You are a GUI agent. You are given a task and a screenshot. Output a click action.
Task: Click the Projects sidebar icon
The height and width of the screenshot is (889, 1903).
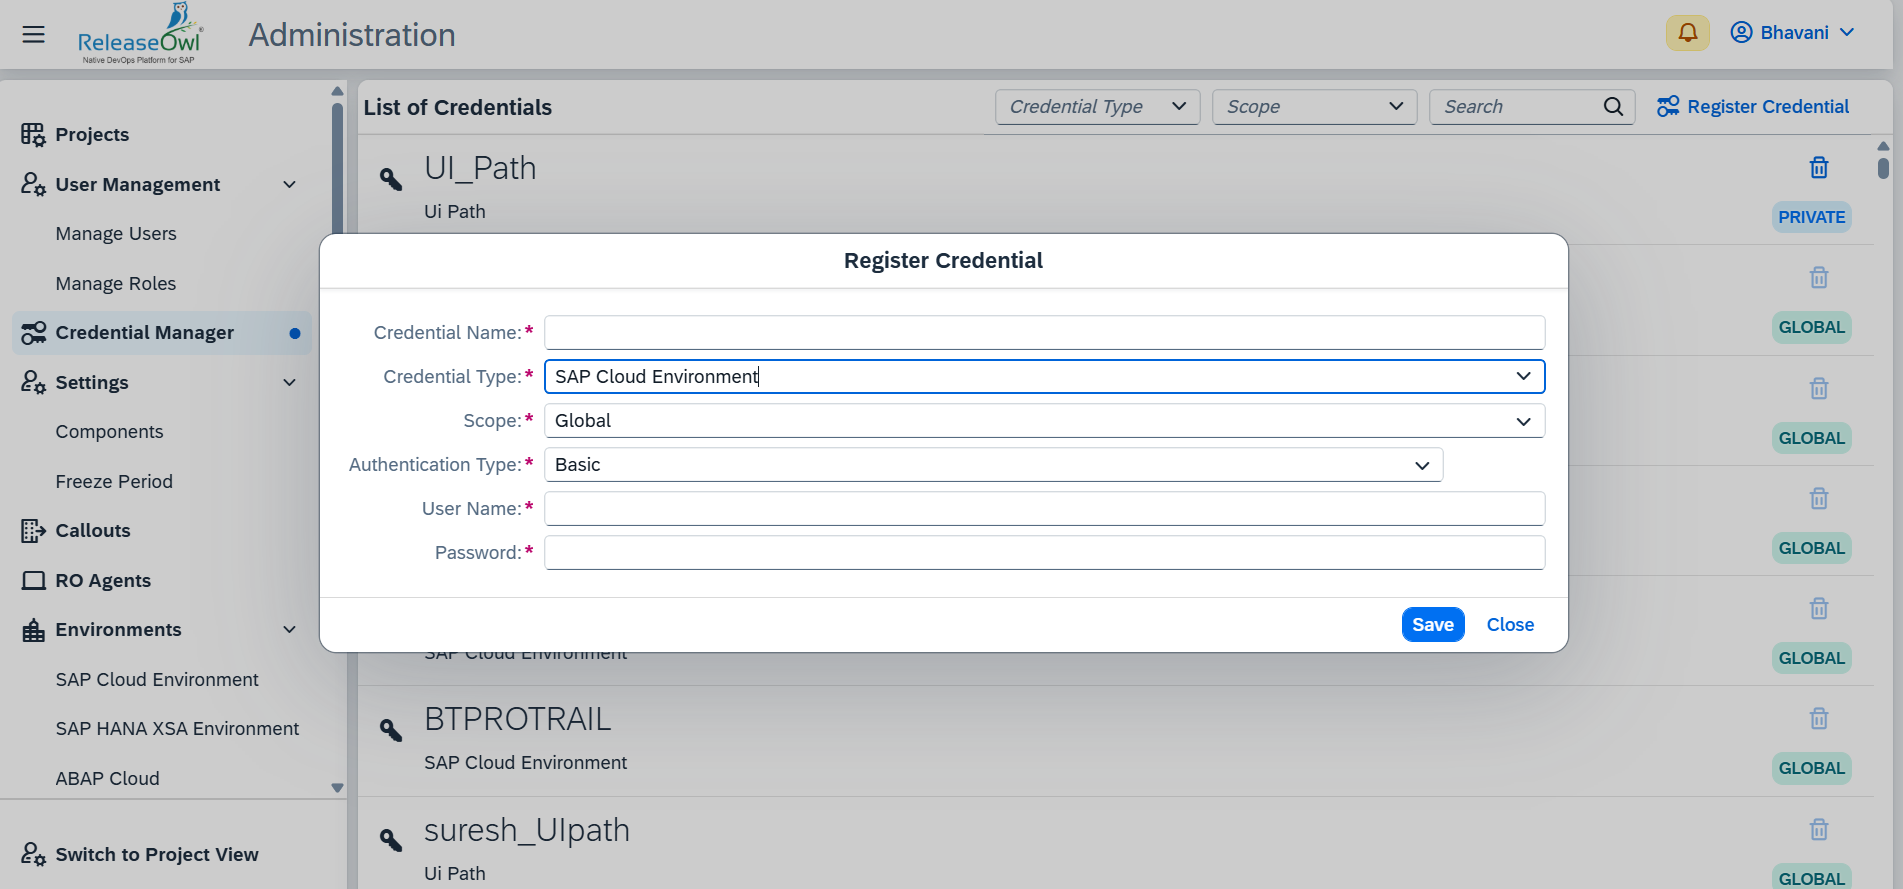tap(33, 134)
